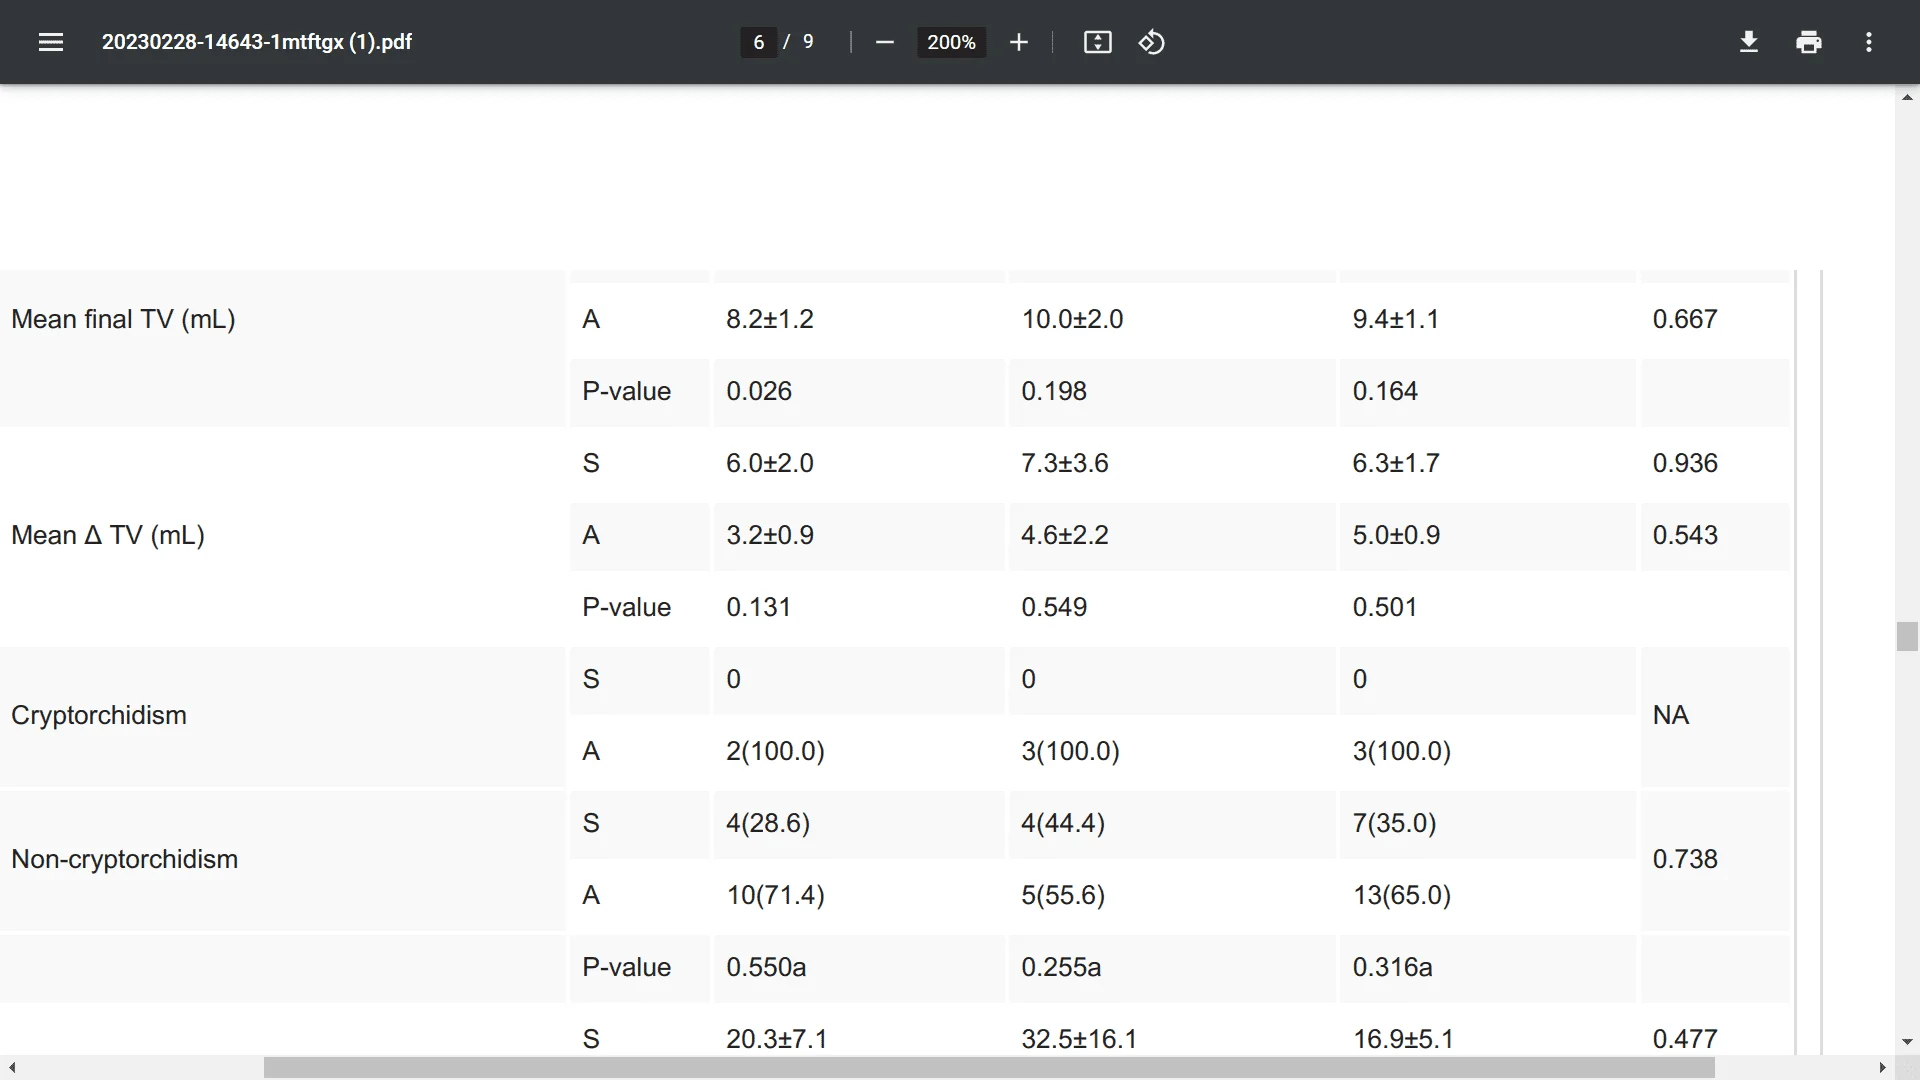Click the value 2(100.0)
This screenshot has height=1080, width=1920.
pos(776,751)
